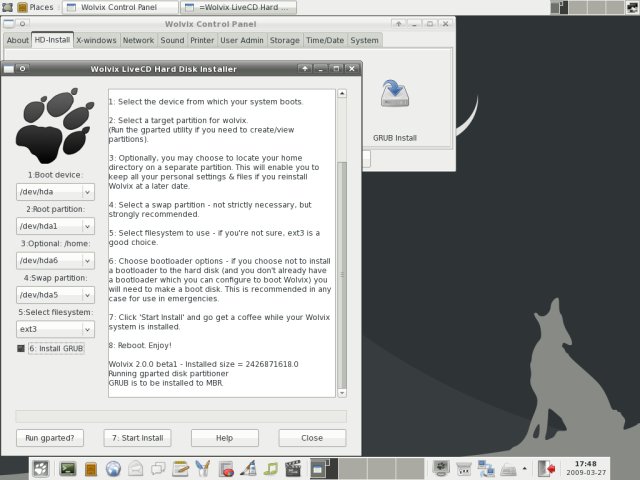This screenshot has width=640, height=480.
Task: Open the X-windows tab
Action: point(96,40)
